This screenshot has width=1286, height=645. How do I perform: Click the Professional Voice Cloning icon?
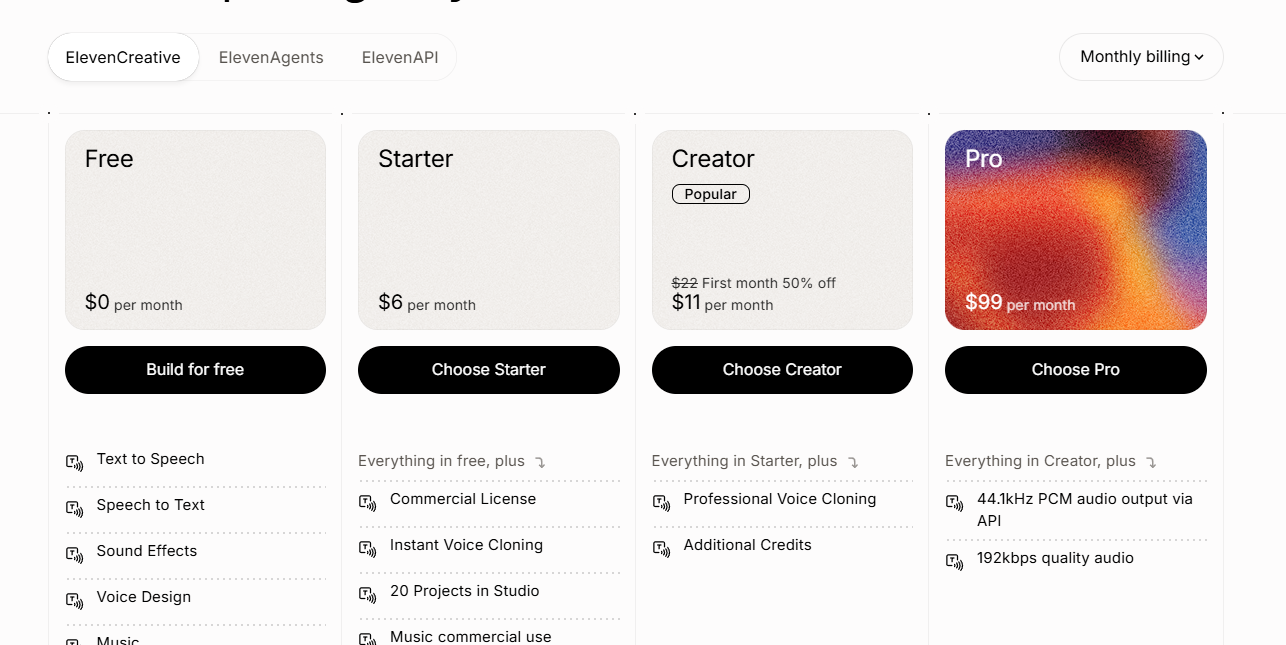click(662, 503)
